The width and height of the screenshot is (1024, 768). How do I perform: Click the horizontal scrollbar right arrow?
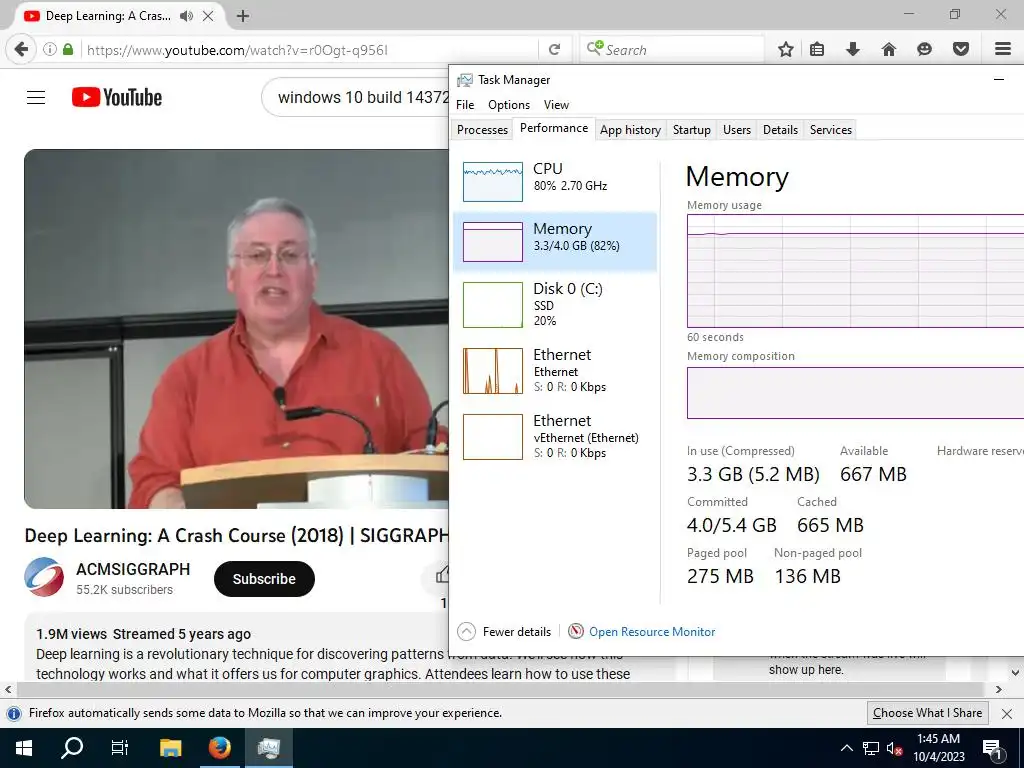(x=999, y=690)
